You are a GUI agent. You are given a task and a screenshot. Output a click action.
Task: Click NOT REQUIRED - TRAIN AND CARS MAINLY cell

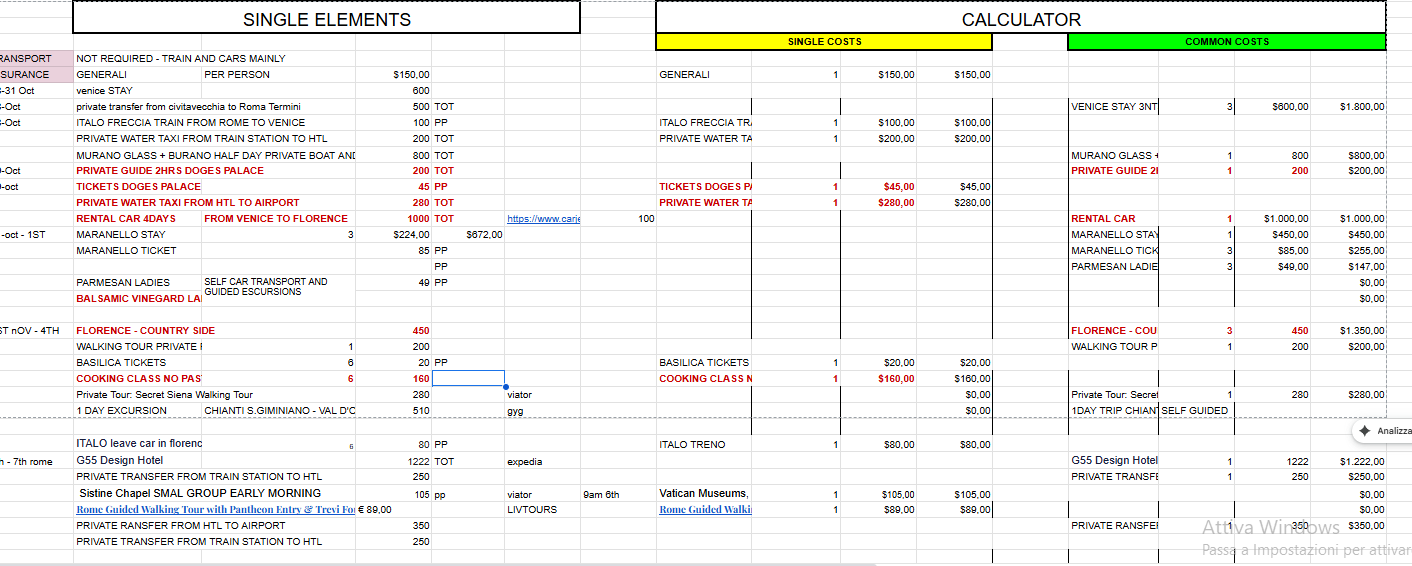(181, 59)
